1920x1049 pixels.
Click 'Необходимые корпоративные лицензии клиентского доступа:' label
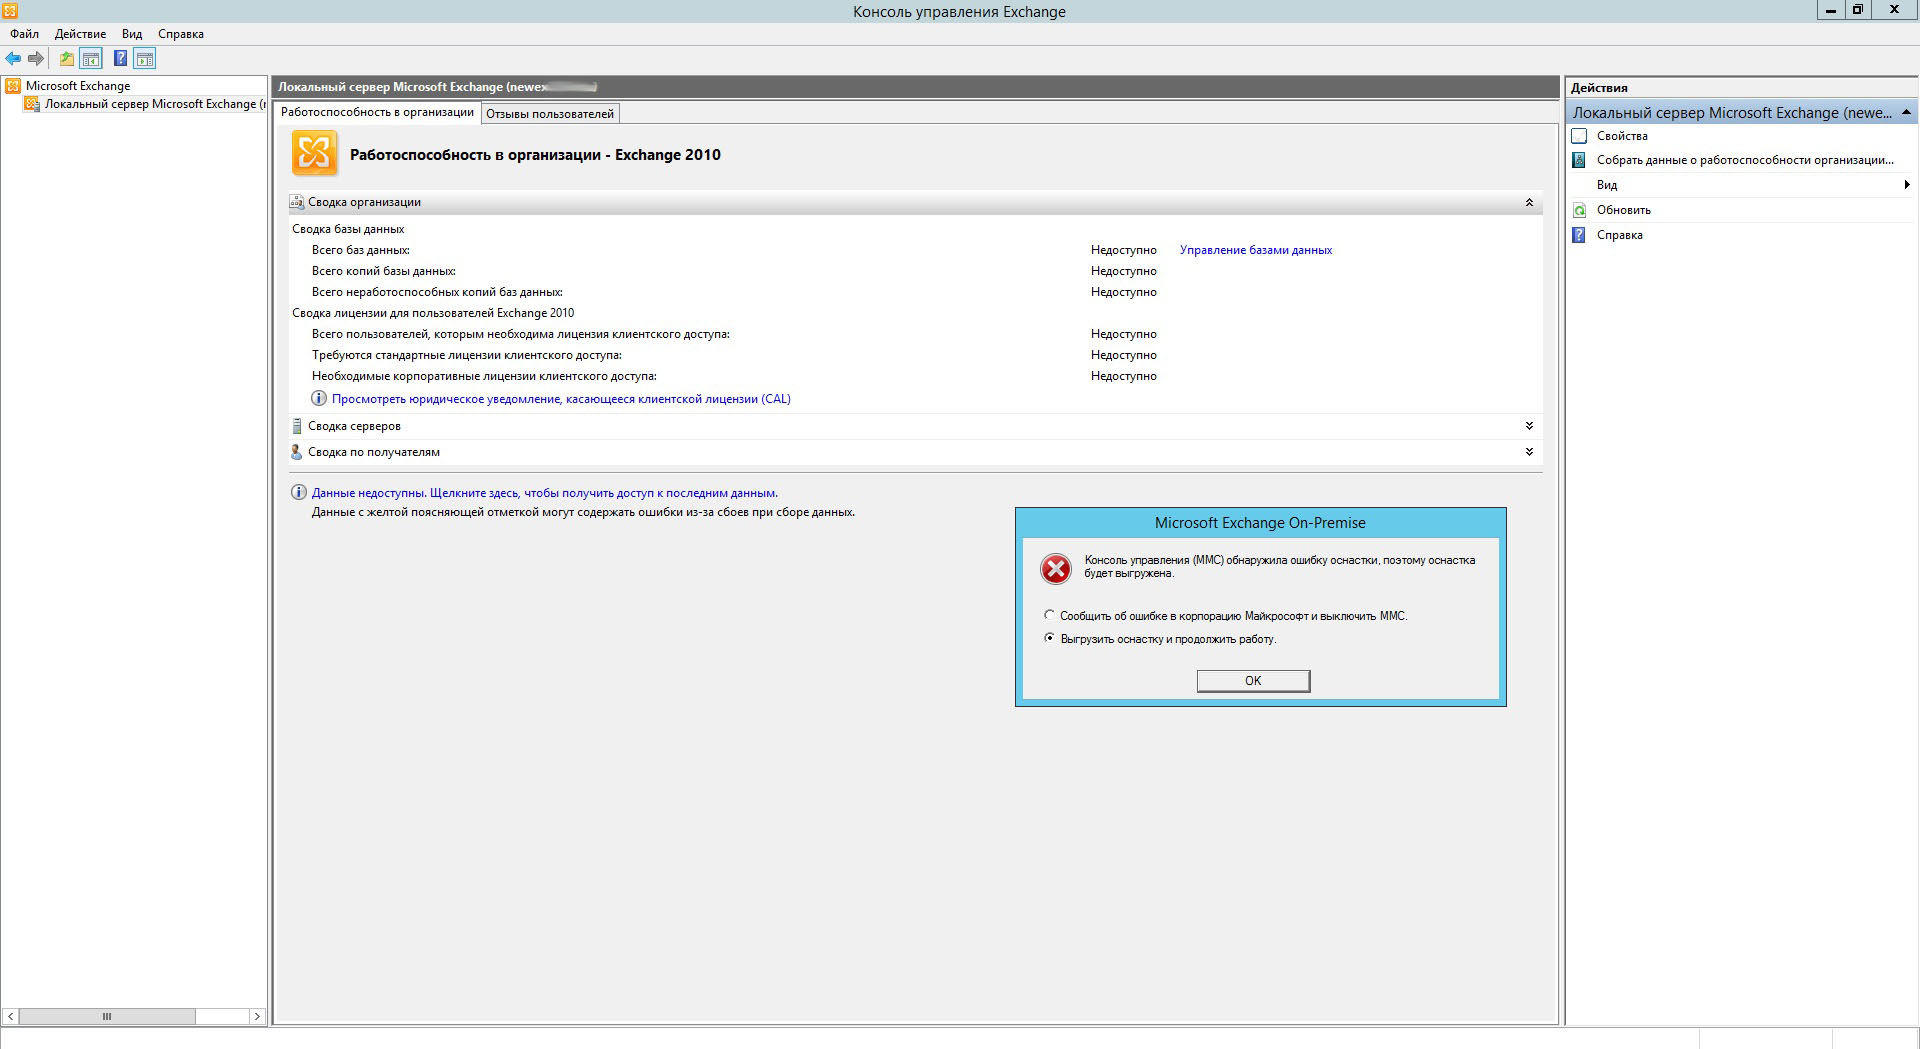click(x=484, y=376)
